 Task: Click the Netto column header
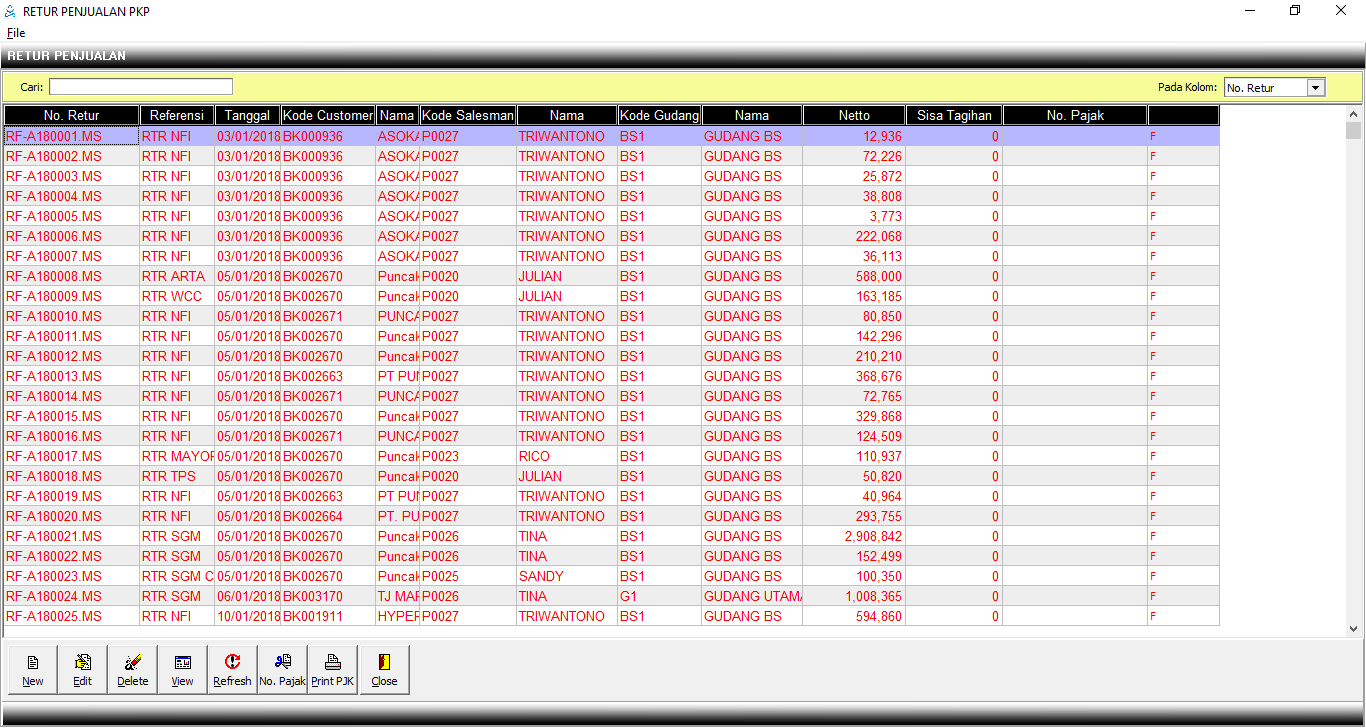(x=854, y=116)
